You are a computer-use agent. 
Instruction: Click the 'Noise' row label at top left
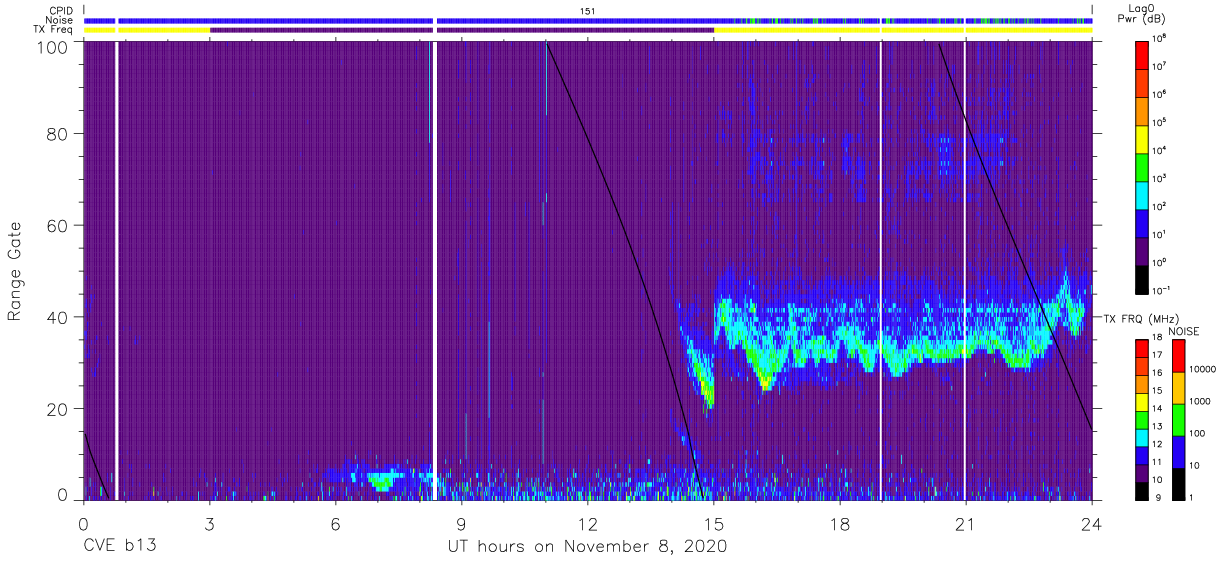coord(59,20)
